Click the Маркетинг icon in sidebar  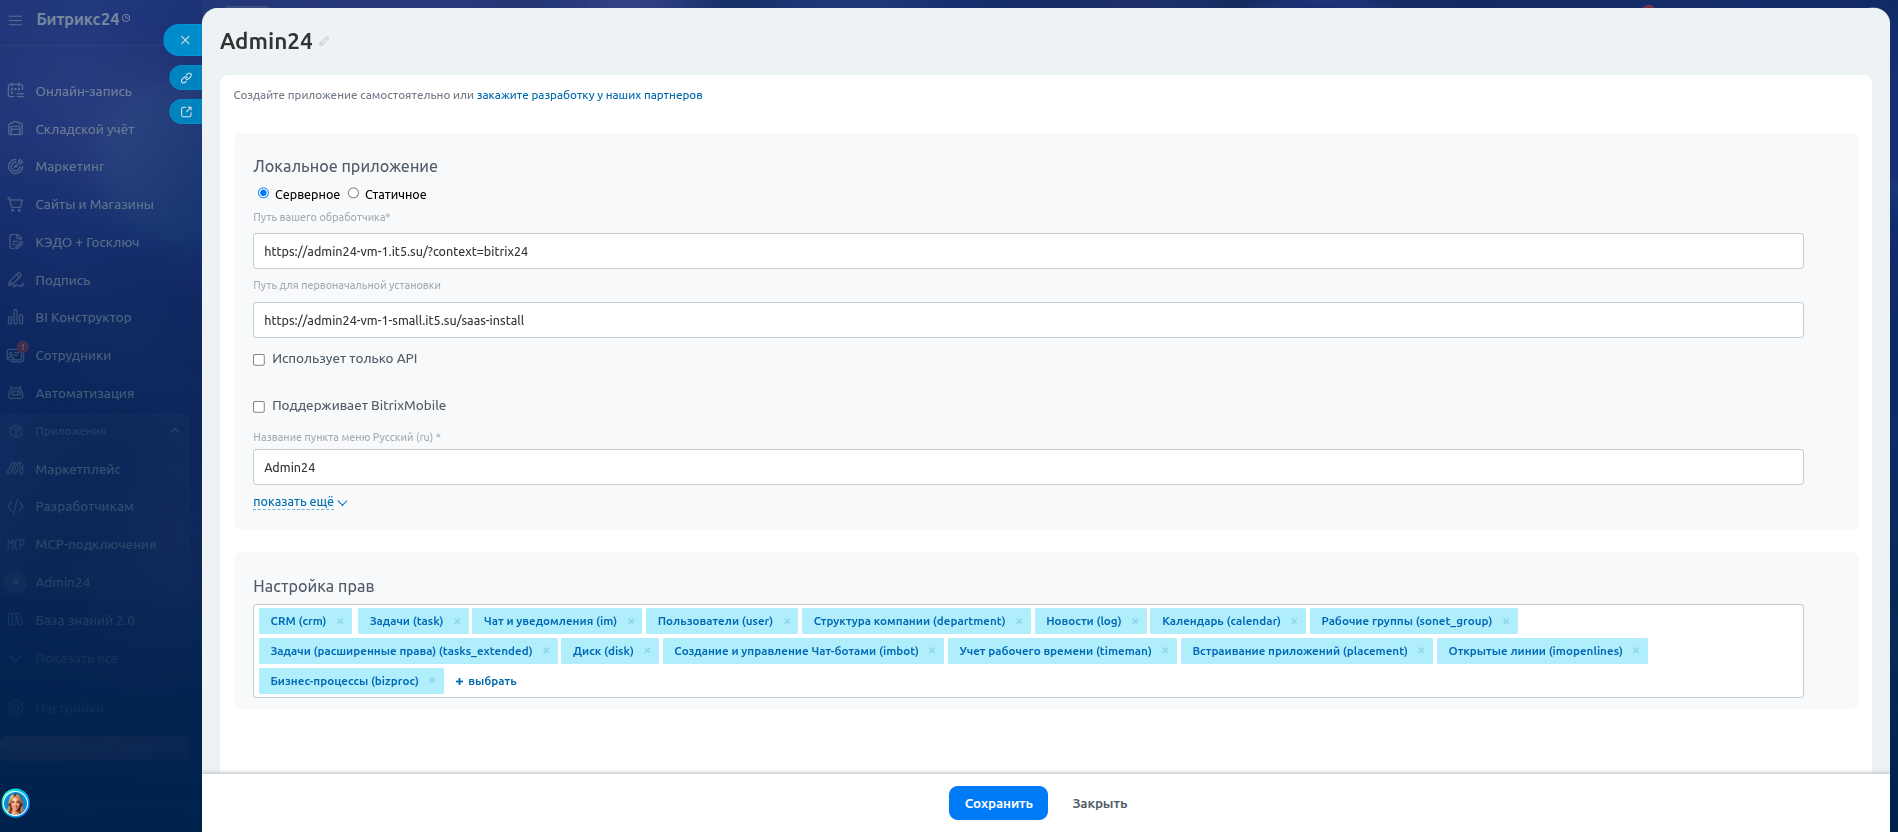tap(15, 166)
